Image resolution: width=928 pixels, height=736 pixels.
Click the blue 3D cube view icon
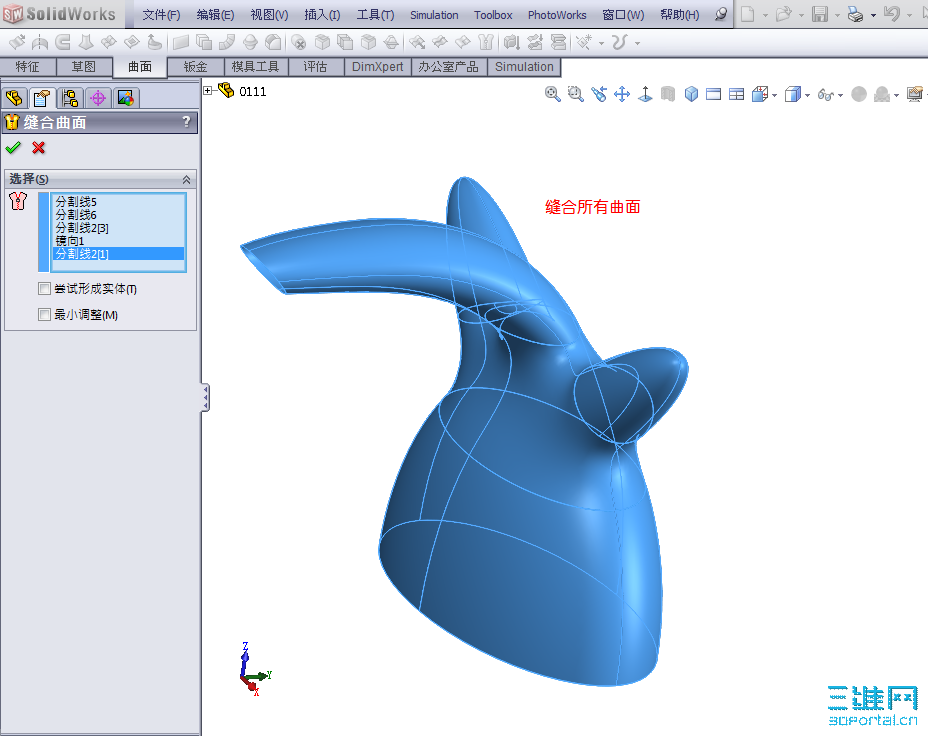click(x=691, y=94)
